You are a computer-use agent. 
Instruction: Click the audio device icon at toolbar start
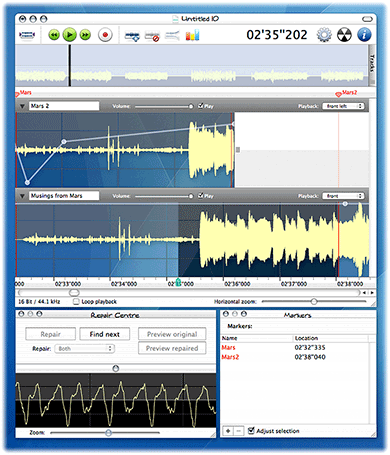click(x=27, y=35)
